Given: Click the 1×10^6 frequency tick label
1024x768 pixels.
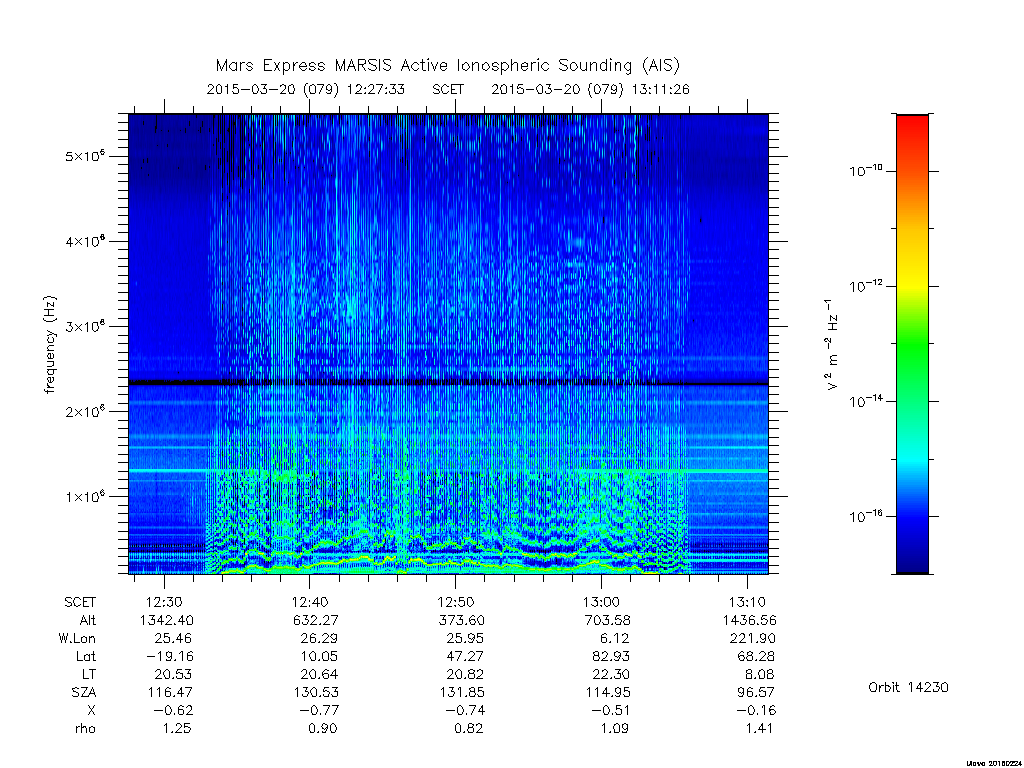Looking at the screenshot, I should (x=85, y=496).
